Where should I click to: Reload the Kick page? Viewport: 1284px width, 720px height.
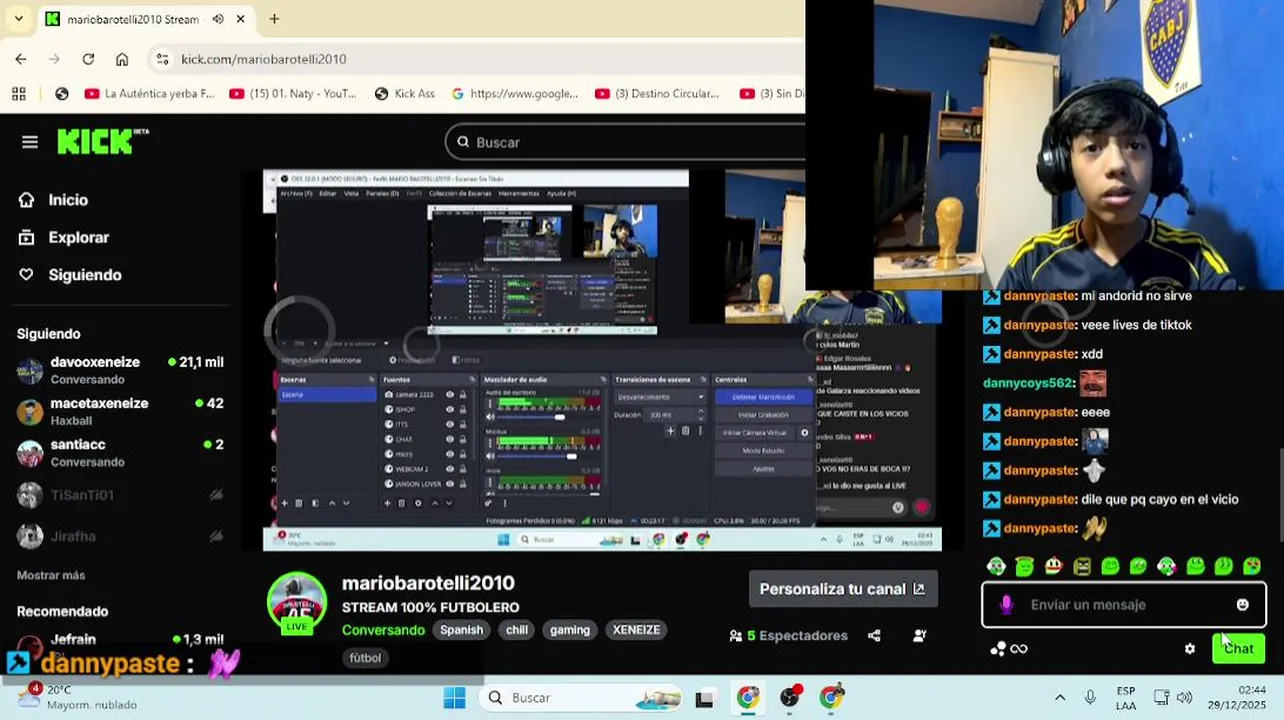[88, 59]
